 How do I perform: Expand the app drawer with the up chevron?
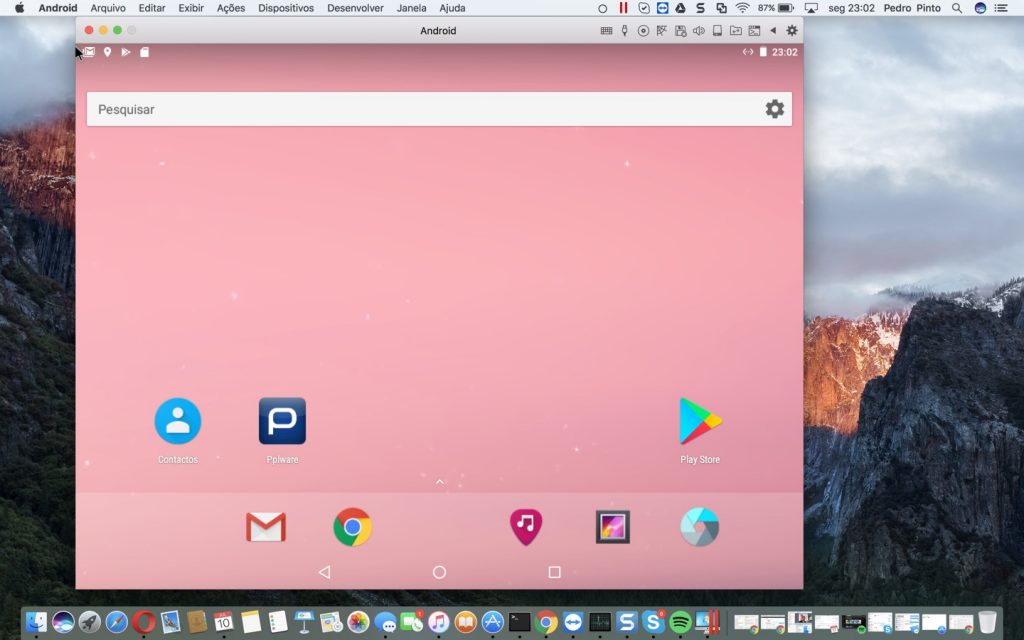[440, 482]
